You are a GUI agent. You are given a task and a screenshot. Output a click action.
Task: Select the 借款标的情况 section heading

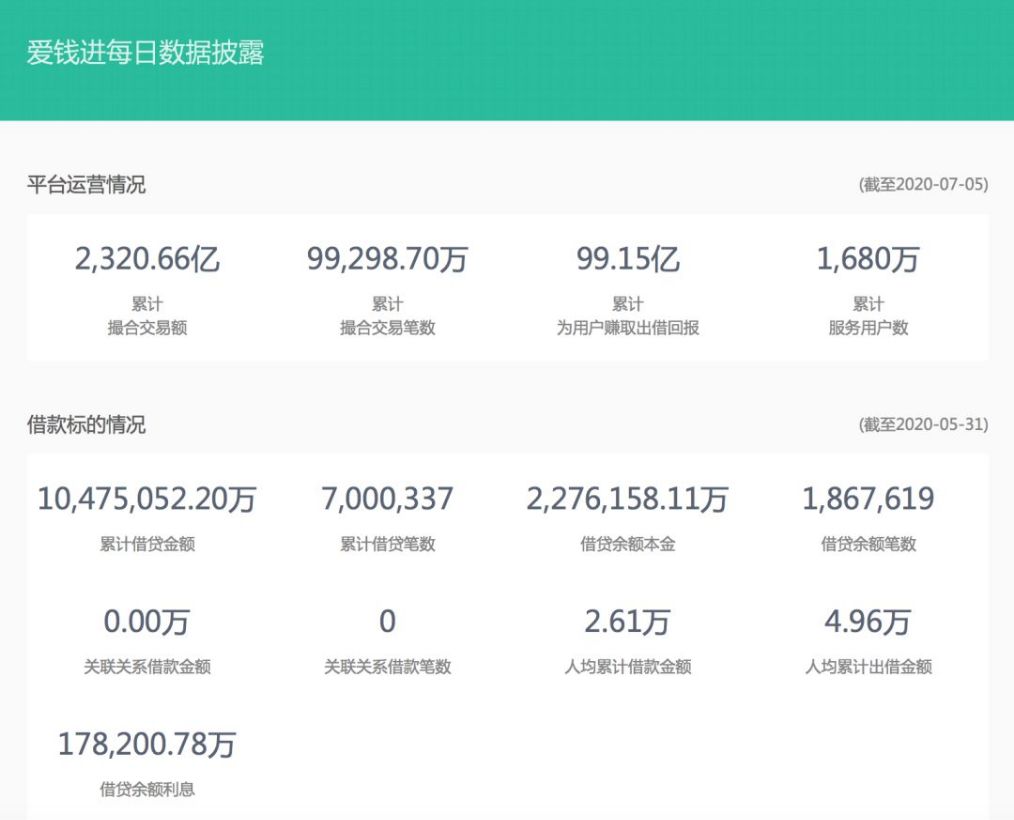pos(86,425)
